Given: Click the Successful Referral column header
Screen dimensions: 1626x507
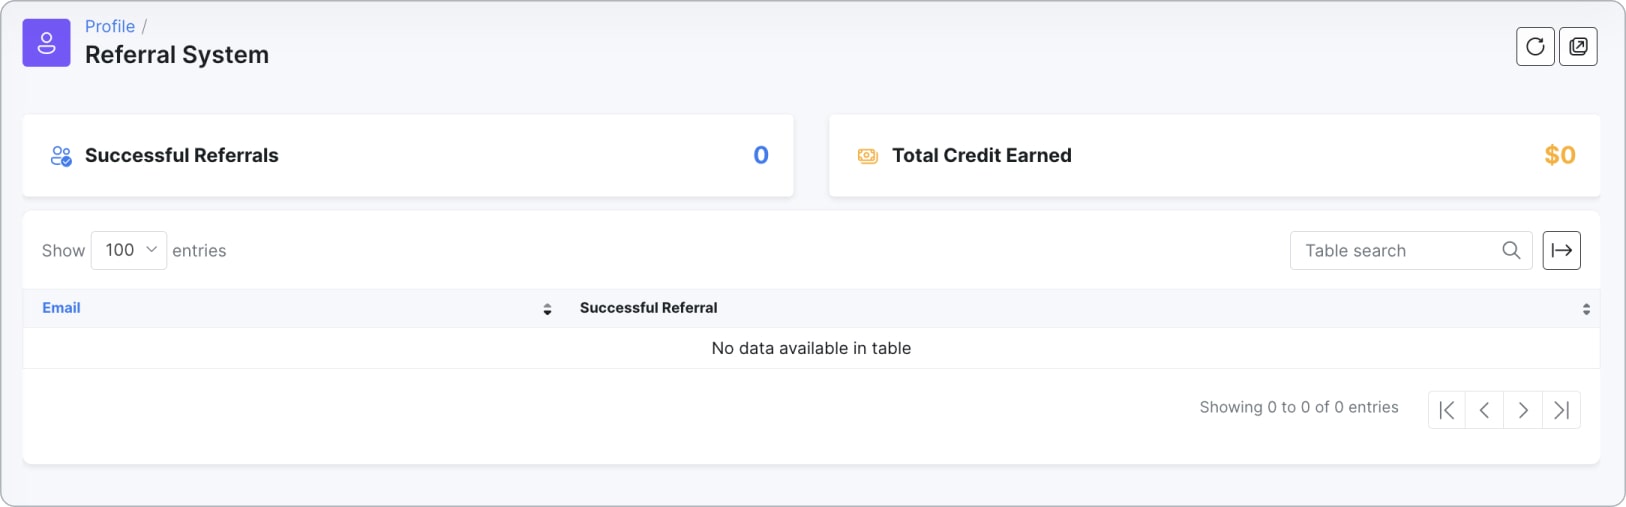Looking at the screenshot, I should tap(648, 308).
